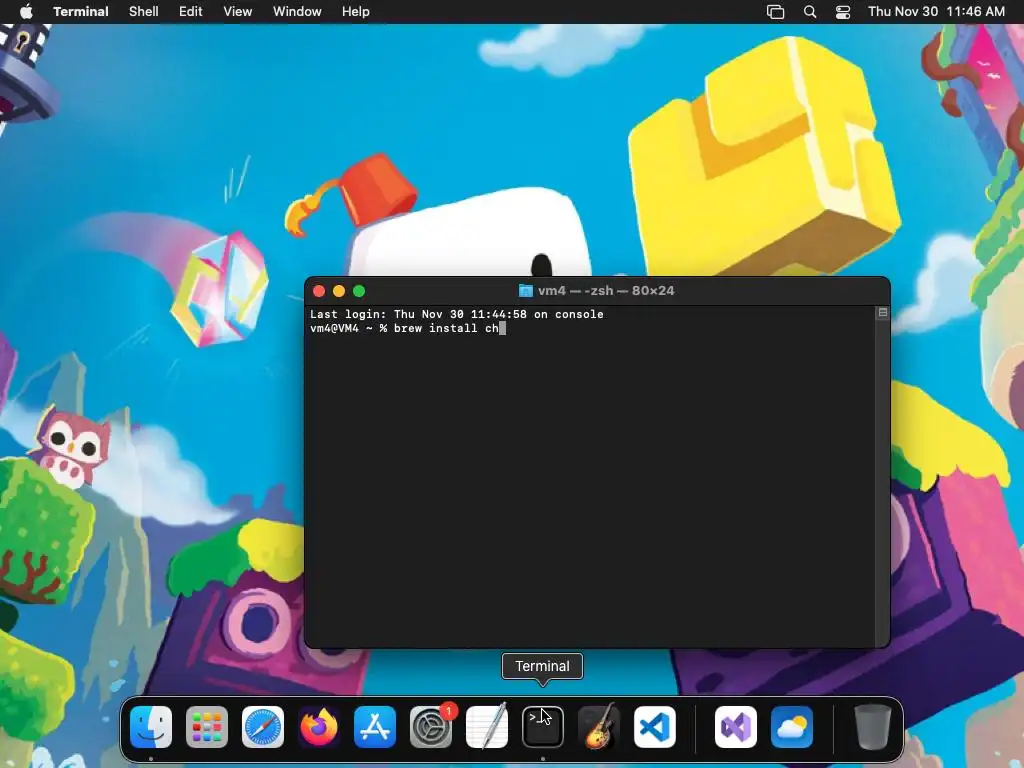Open the Weather app in the Dock
The width and height of the screenshot is (1024, 768).
(792, 727)
